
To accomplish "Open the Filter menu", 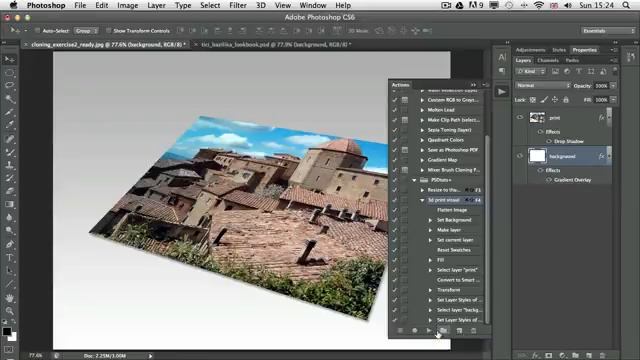I will [238, 5].
